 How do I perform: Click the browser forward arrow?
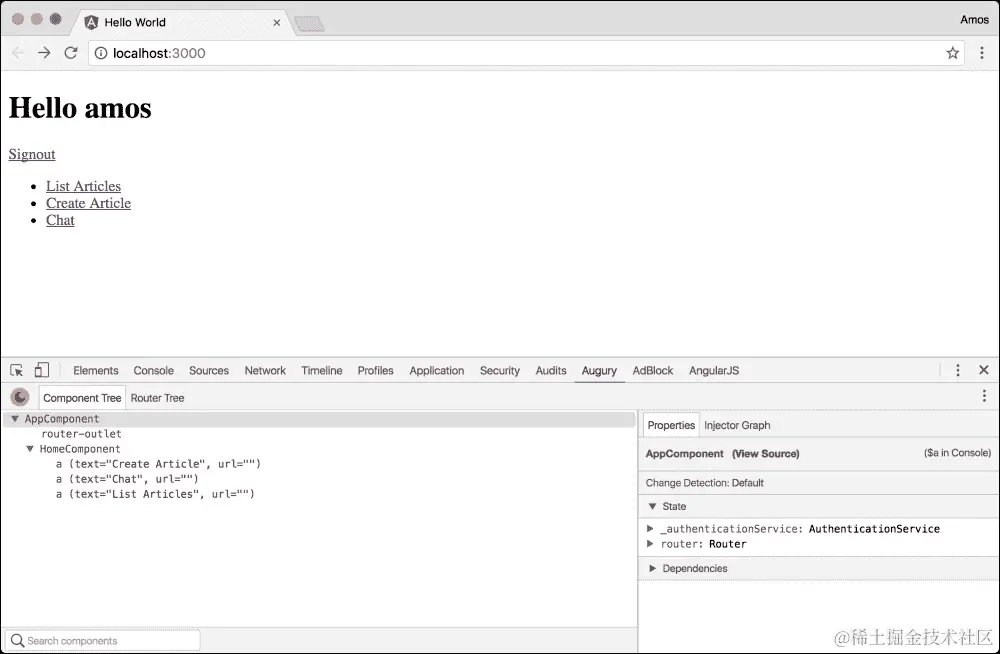click(x=44, y=53)
